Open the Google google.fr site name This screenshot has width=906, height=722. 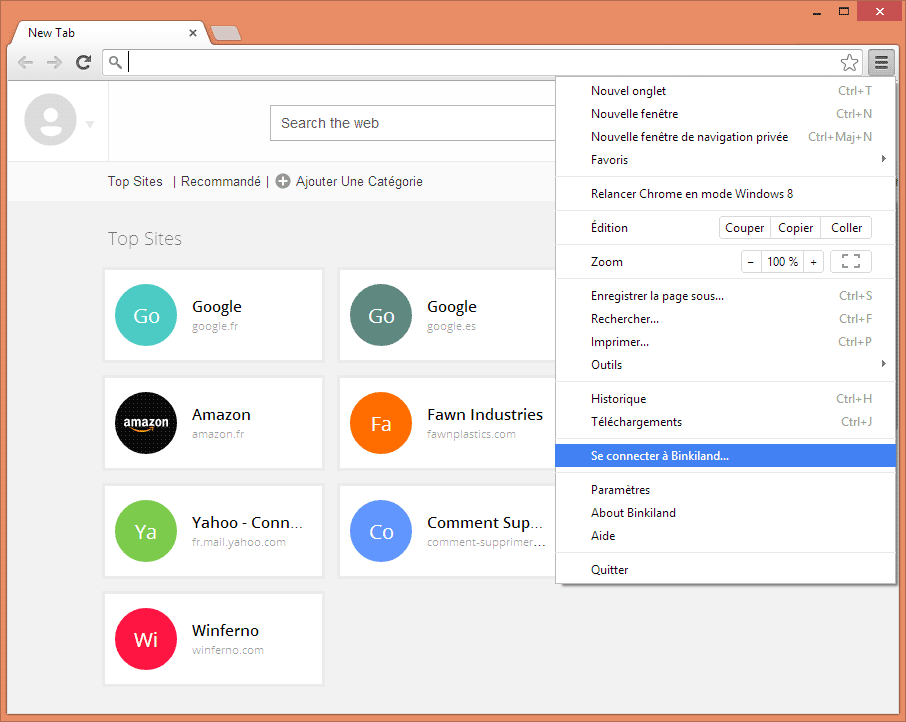click(x=217, y=307)
